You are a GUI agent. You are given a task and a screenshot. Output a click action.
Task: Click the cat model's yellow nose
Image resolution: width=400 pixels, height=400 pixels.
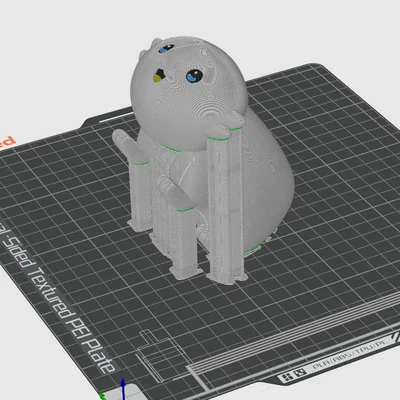coord(157,78)
